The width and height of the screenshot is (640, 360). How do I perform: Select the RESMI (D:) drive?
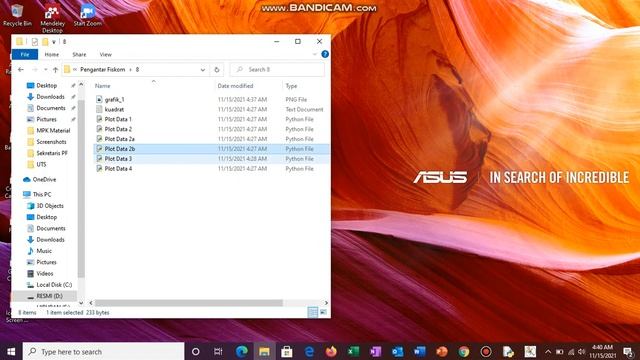point(49,296)
